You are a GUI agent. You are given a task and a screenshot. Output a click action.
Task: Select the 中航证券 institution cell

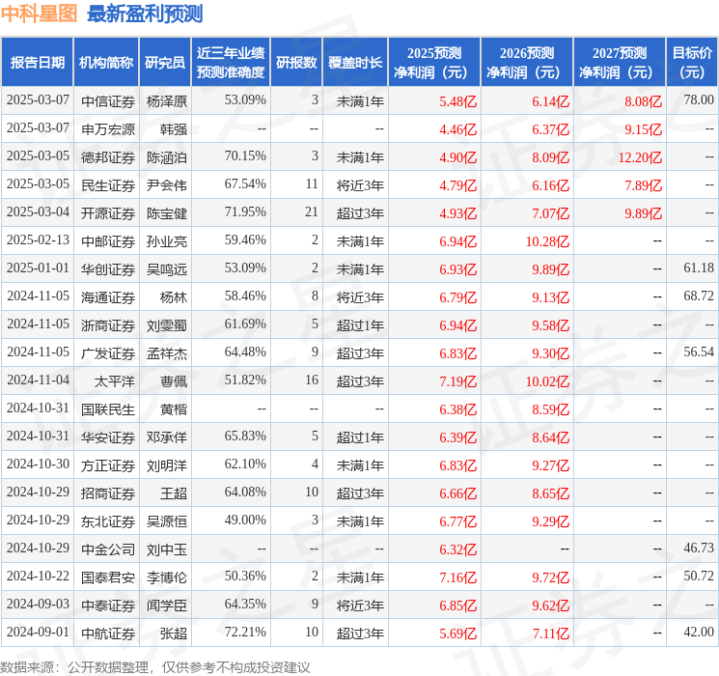[108, 633]
